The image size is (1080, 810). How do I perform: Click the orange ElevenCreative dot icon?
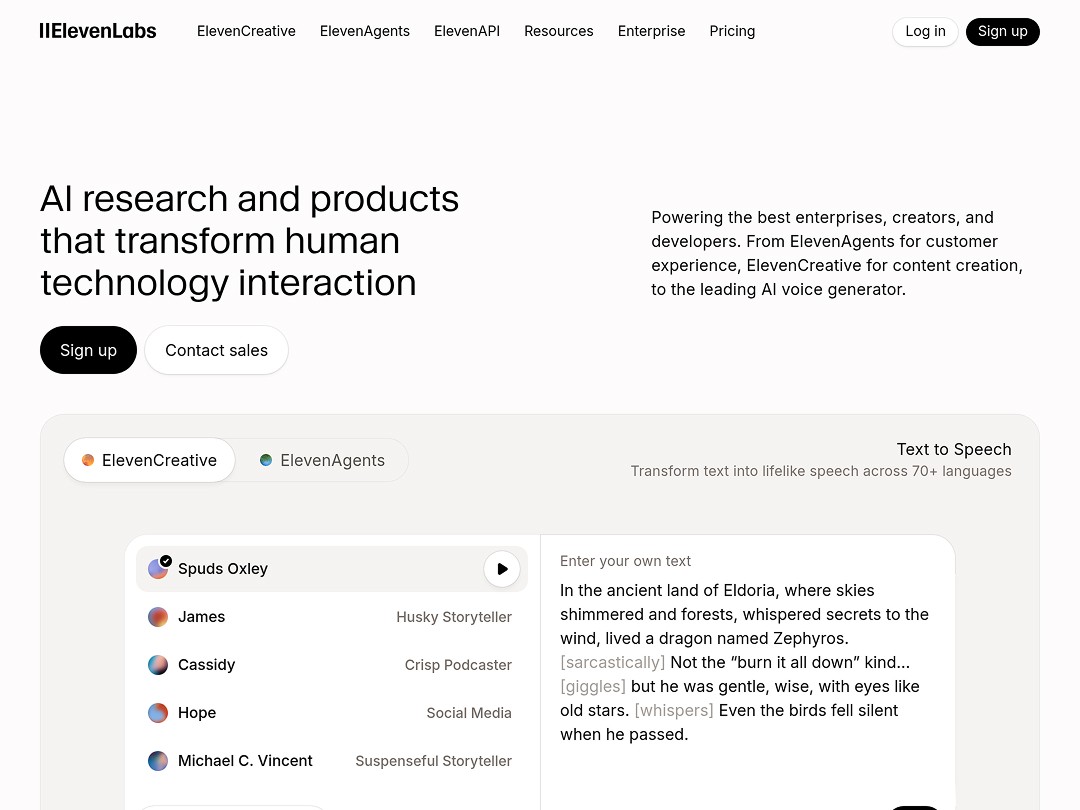pos(87,460)
